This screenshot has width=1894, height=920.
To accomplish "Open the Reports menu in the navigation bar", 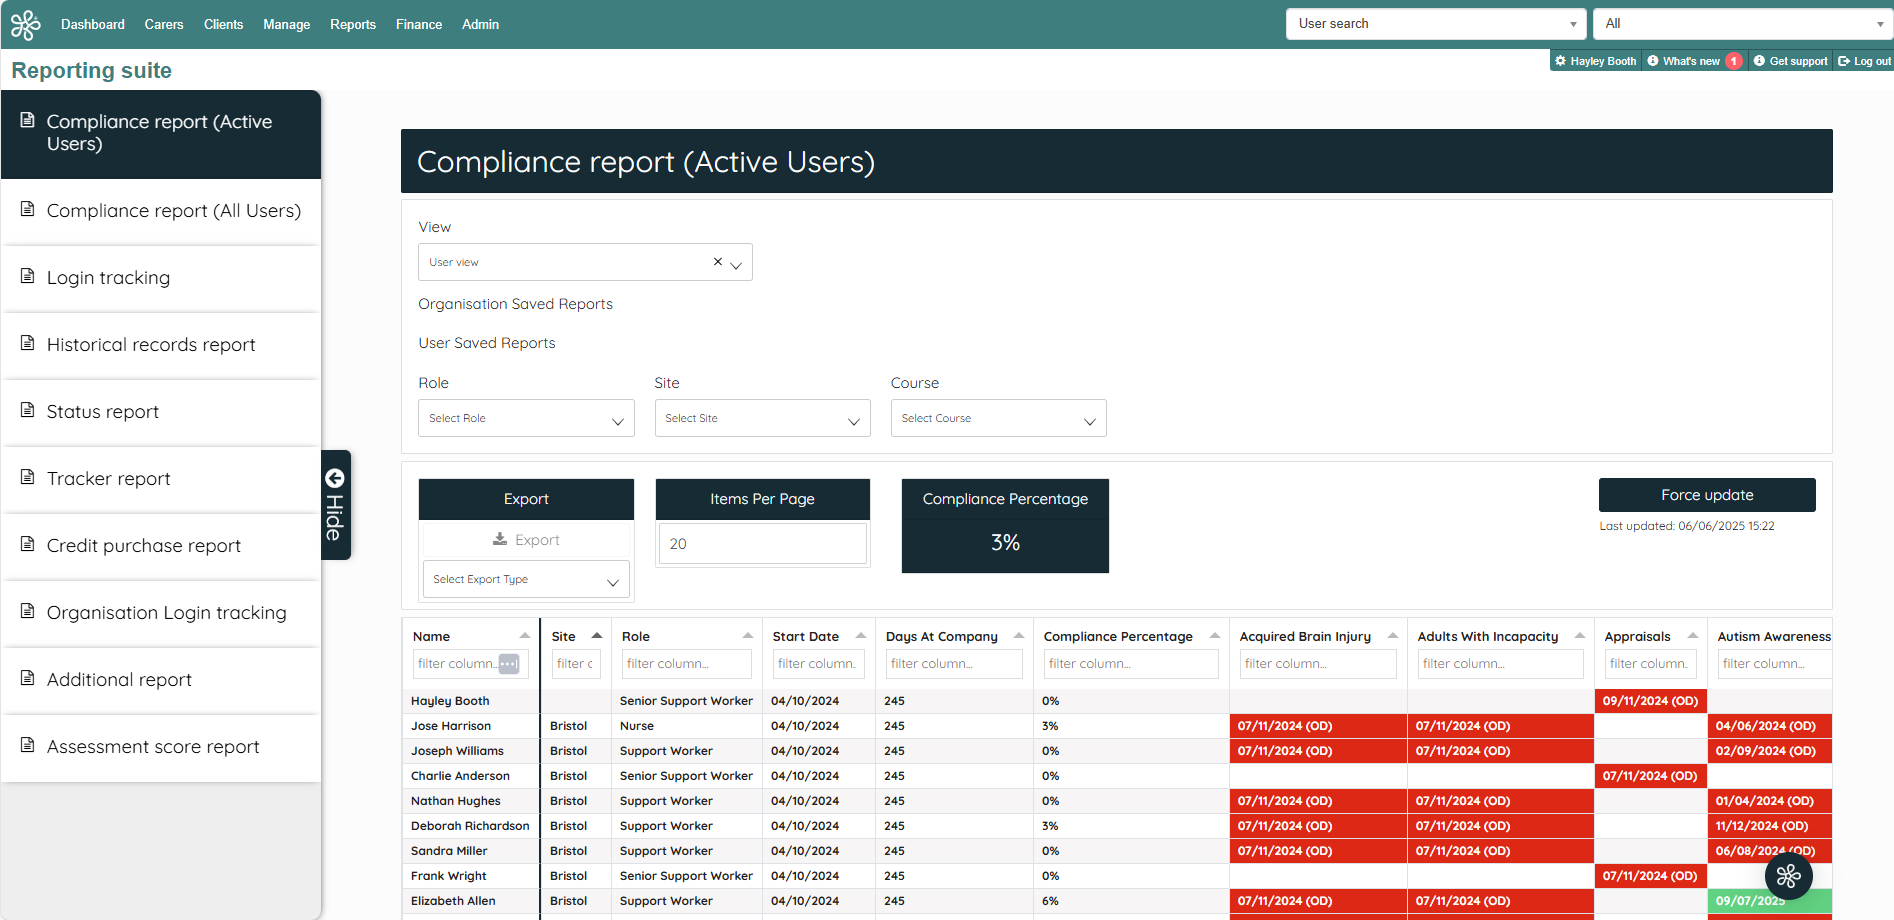I will [352, 24].
